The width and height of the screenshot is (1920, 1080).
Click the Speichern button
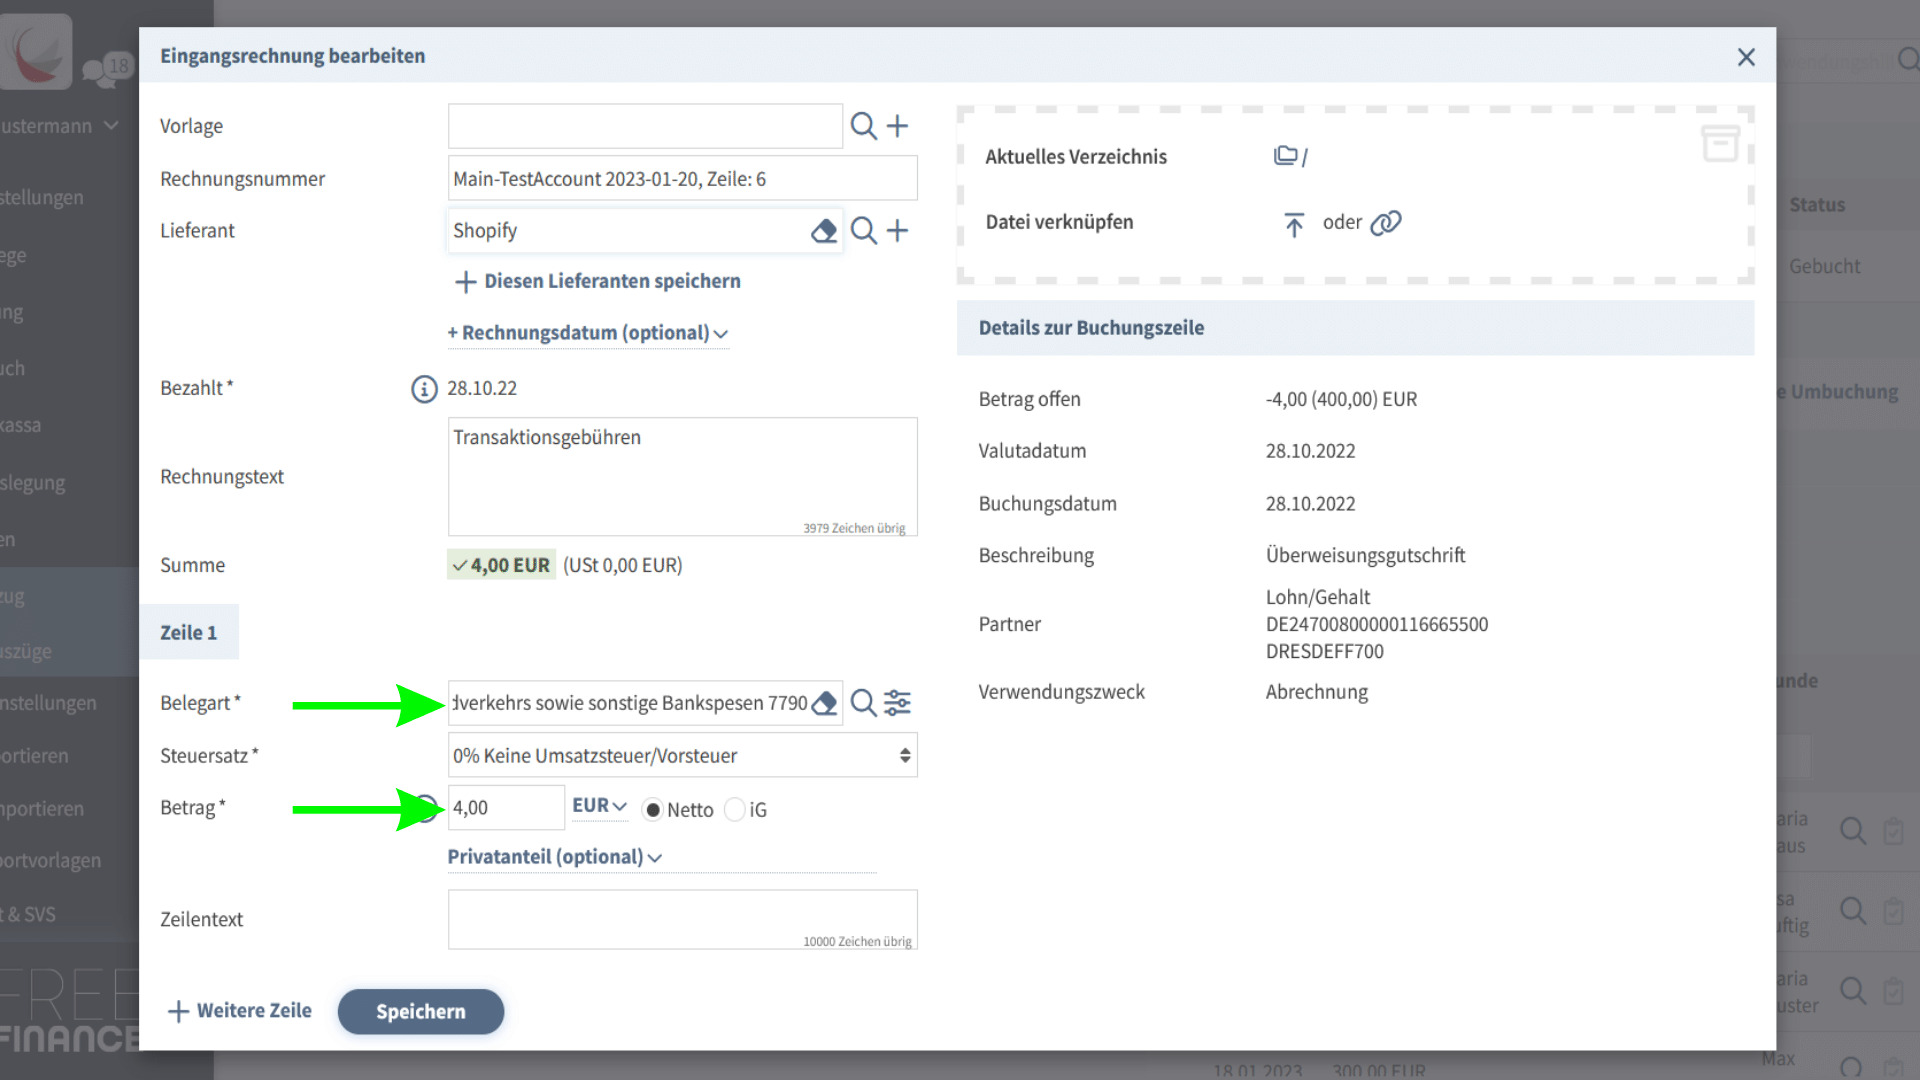pyautogui.click(x=421, y=1012)
